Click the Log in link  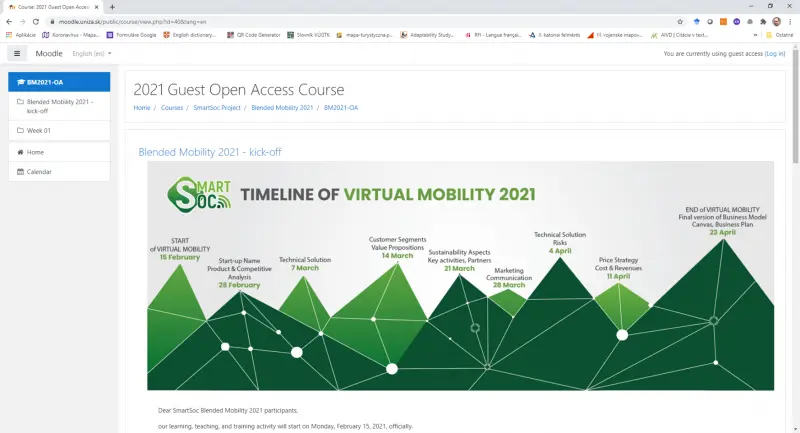coord(774,53)
